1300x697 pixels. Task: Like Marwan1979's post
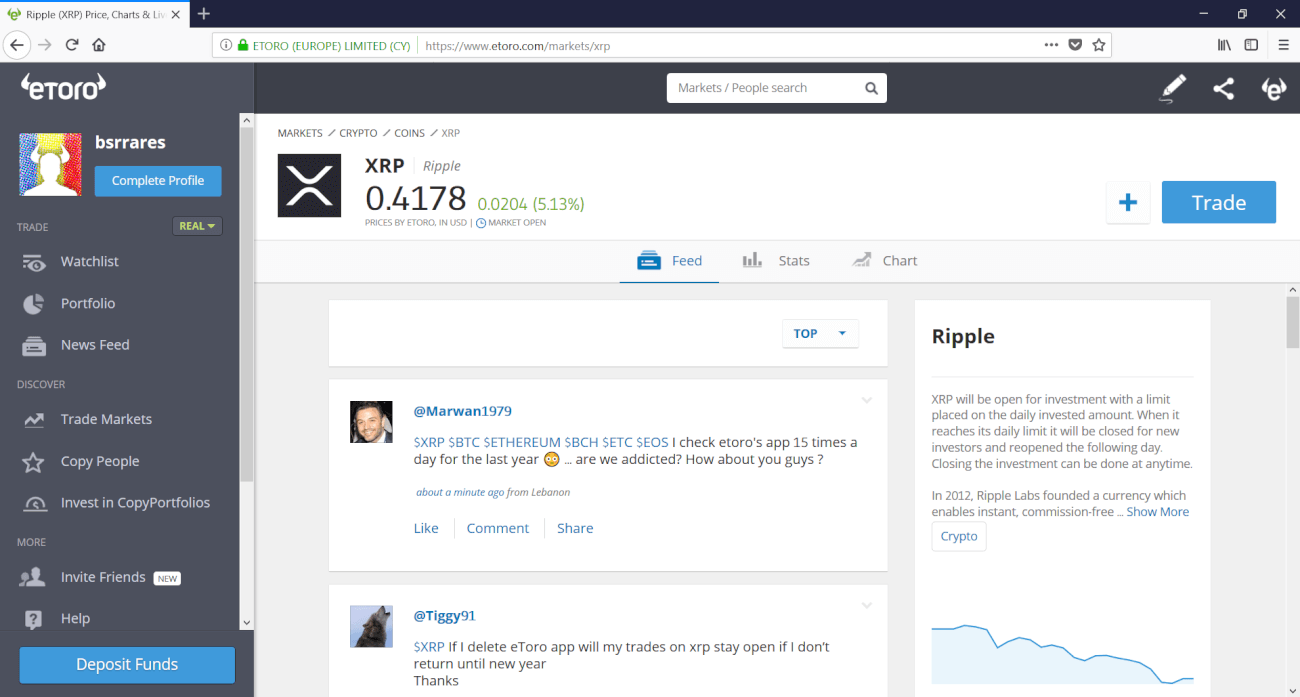tap(426, 528)
